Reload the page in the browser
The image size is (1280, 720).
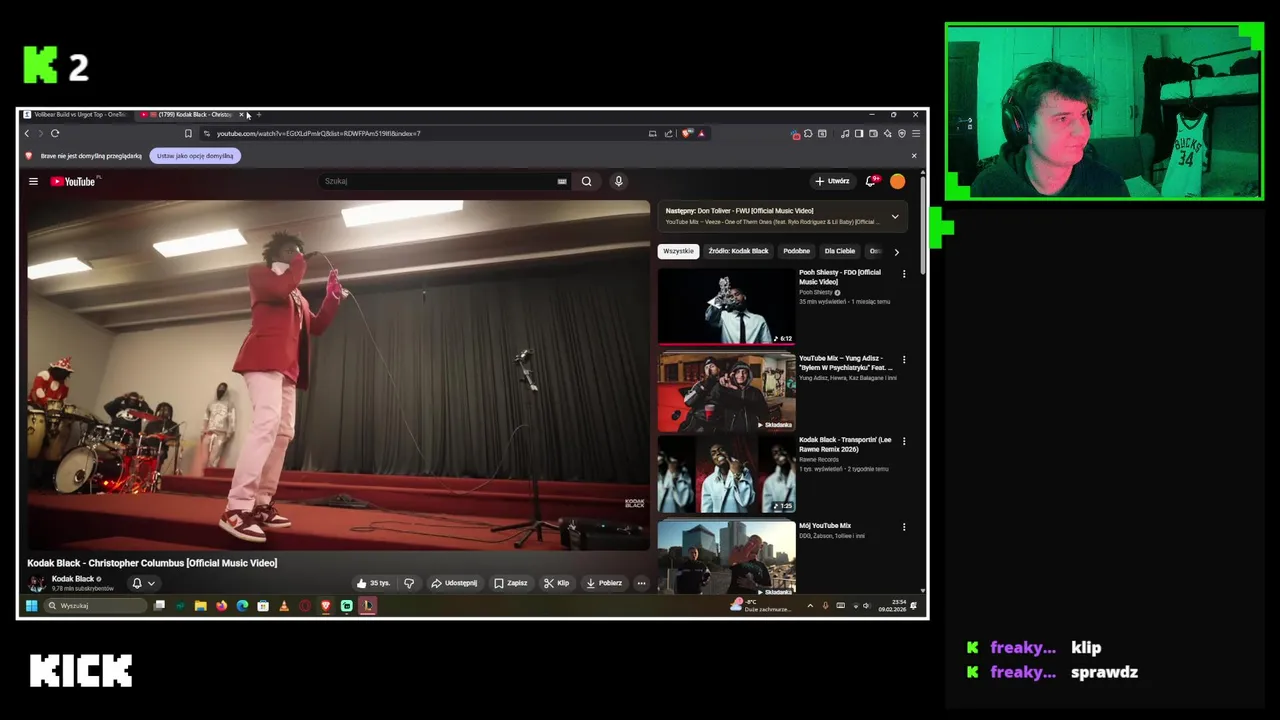coord(55,133)
